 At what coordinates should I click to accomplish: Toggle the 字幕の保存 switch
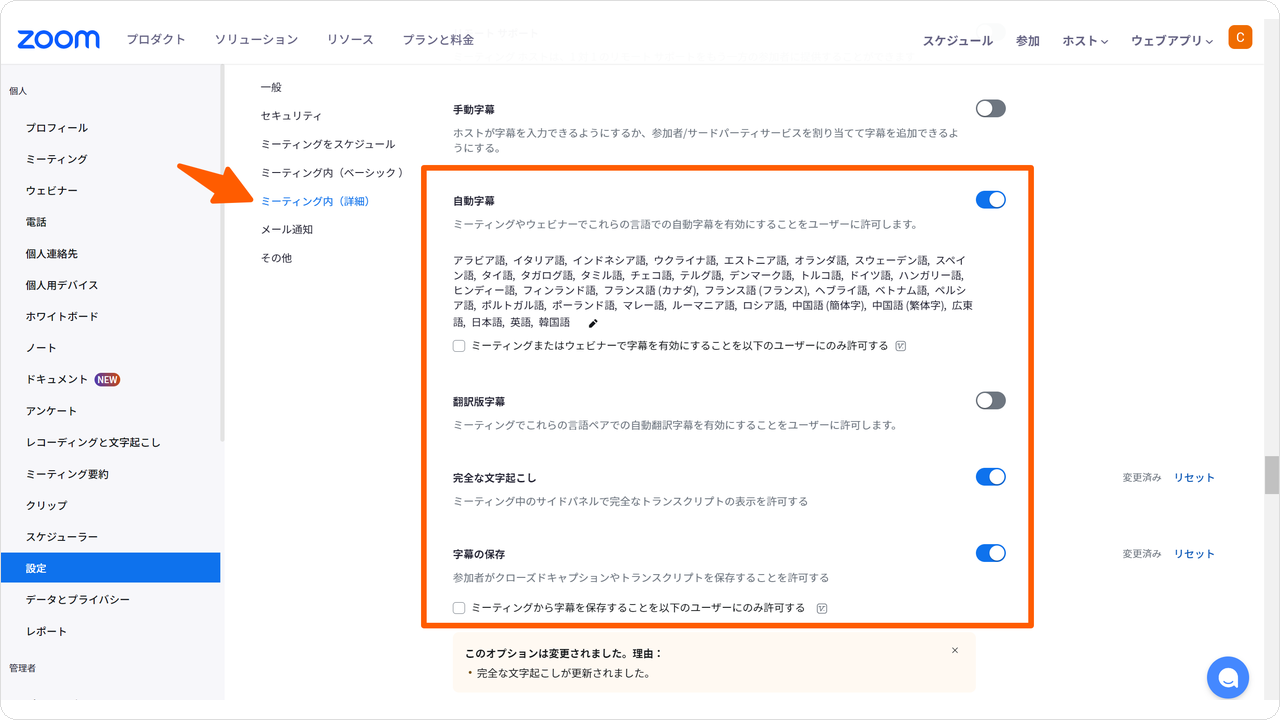point(991,553)
